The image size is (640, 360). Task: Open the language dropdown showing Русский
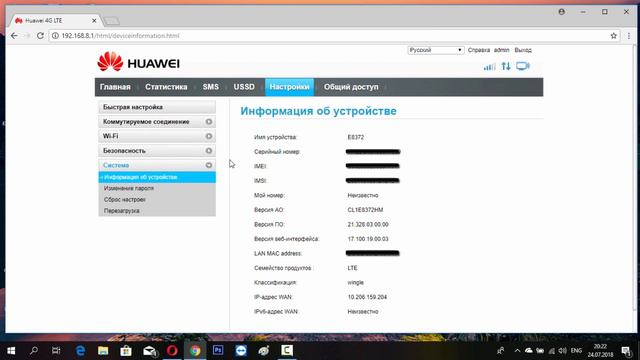coord(436,50)
